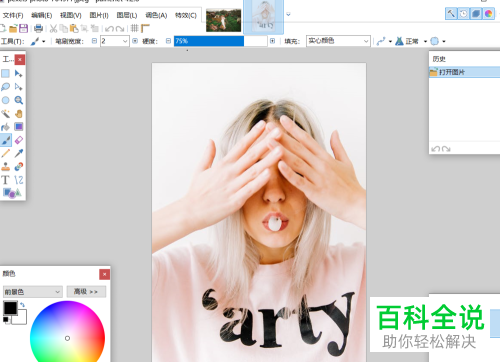Select the Lasso Select tool

(x=5, y=87)
